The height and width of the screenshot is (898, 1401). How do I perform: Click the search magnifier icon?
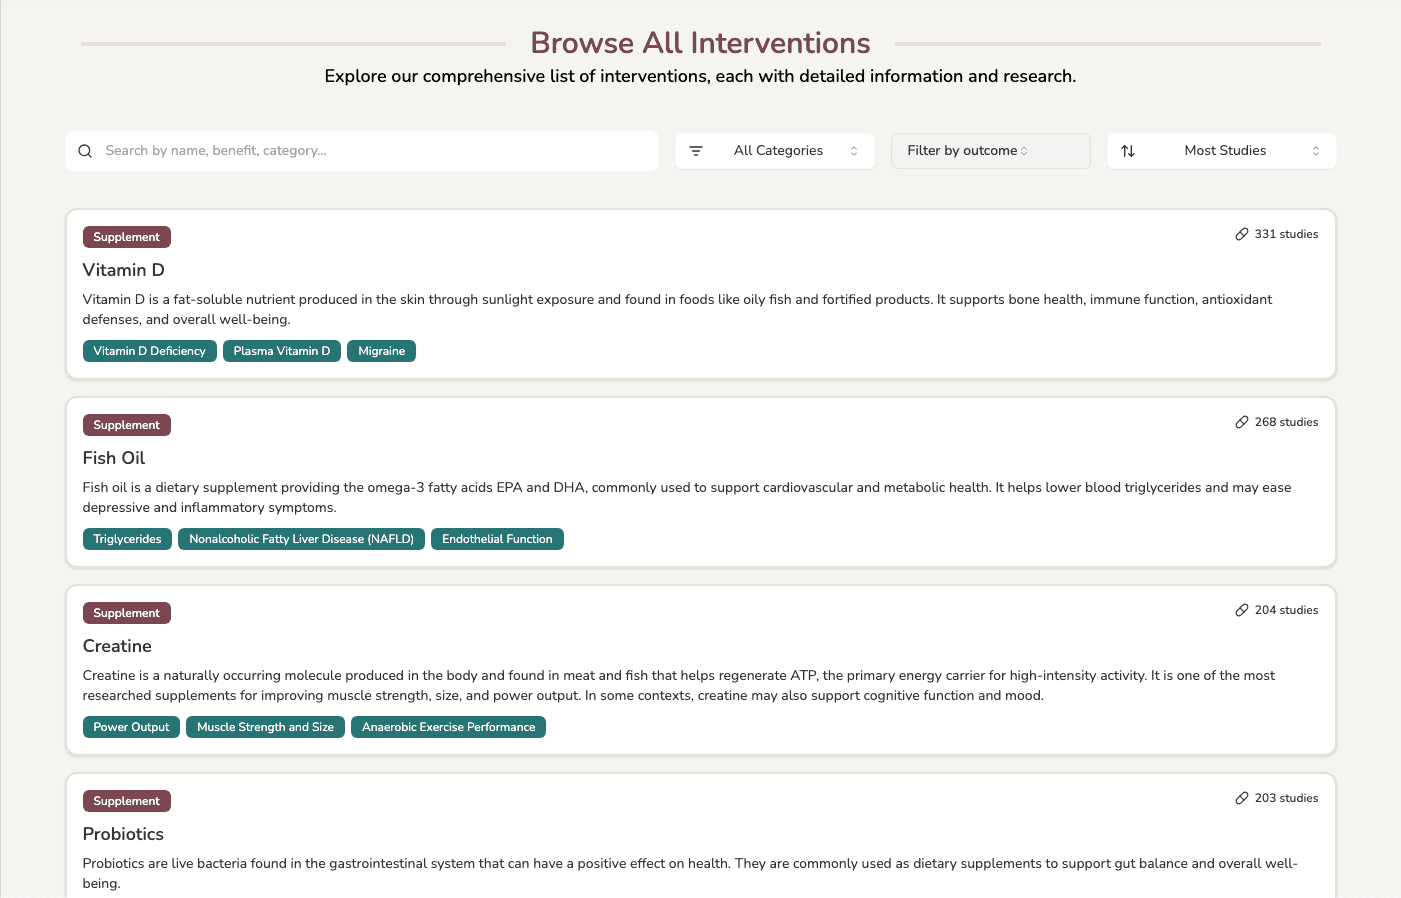point(85,151)
